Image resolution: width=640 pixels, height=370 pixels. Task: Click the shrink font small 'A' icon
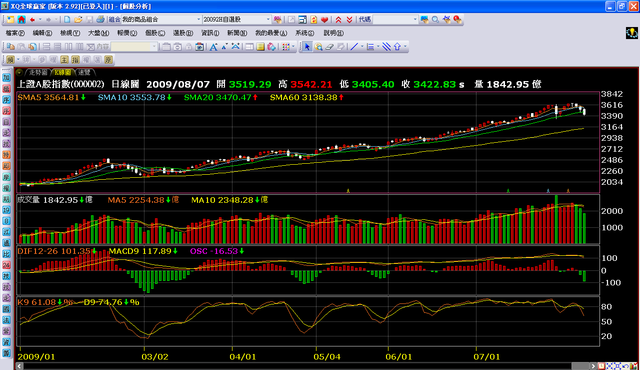click(224, 47)
